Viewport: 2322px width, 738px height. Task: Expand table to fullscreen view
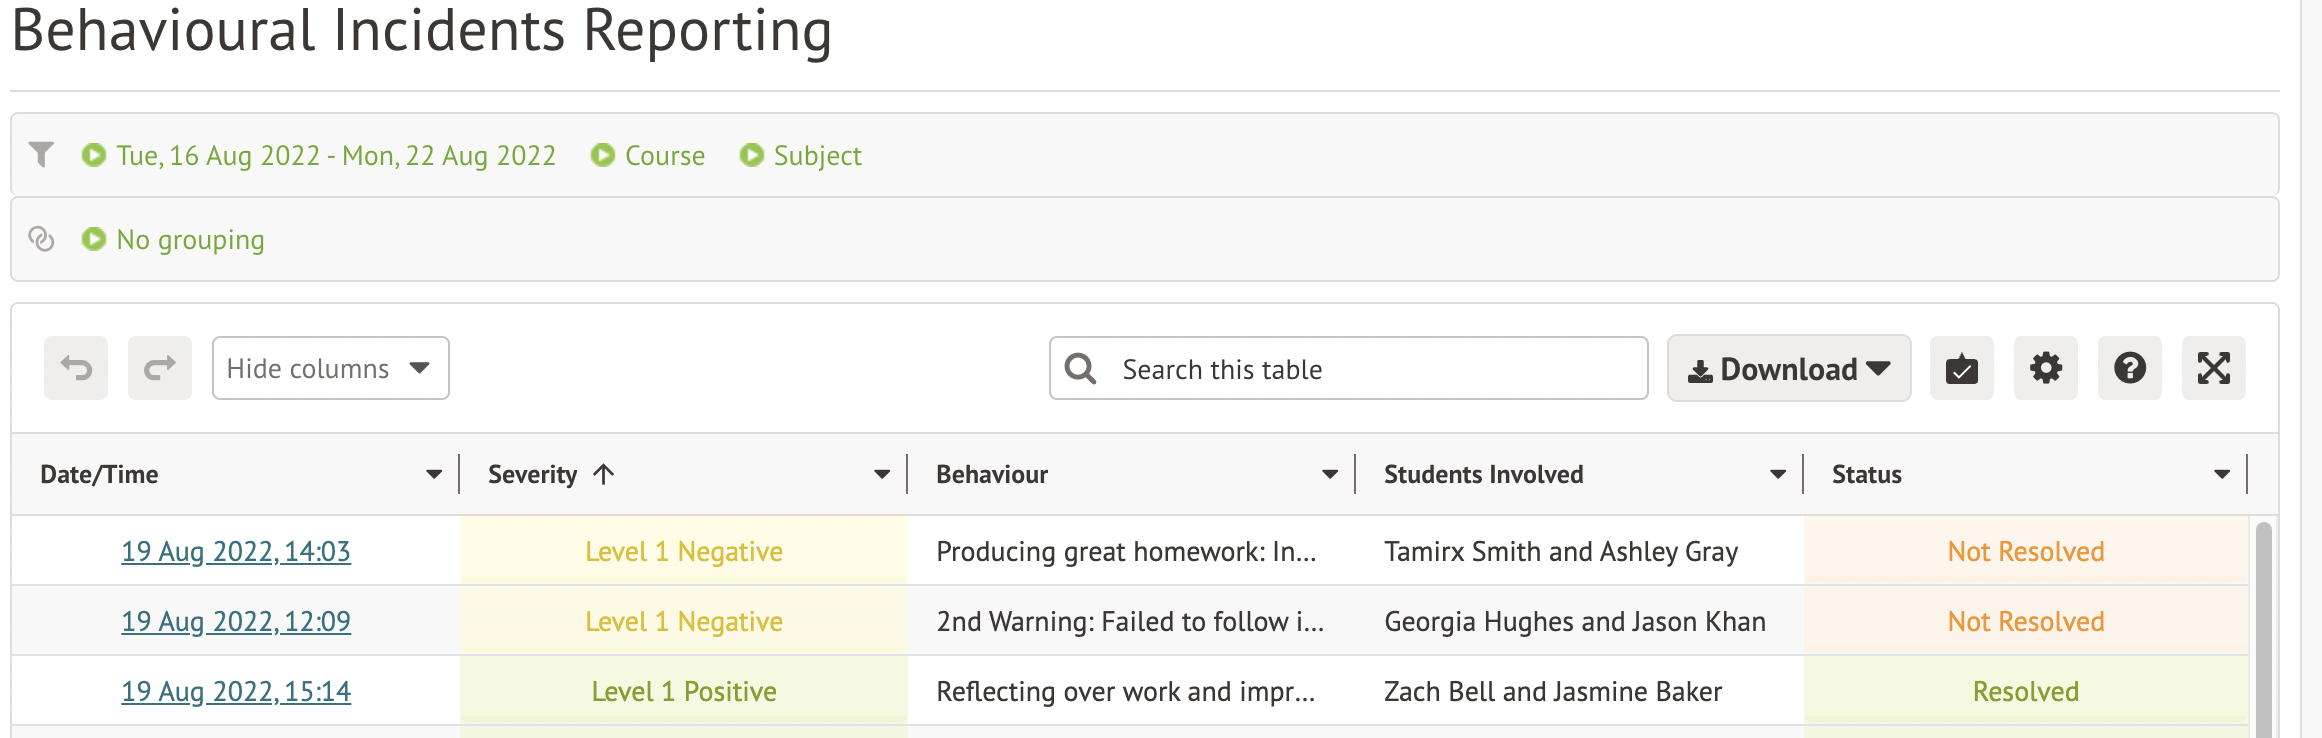2213,369
